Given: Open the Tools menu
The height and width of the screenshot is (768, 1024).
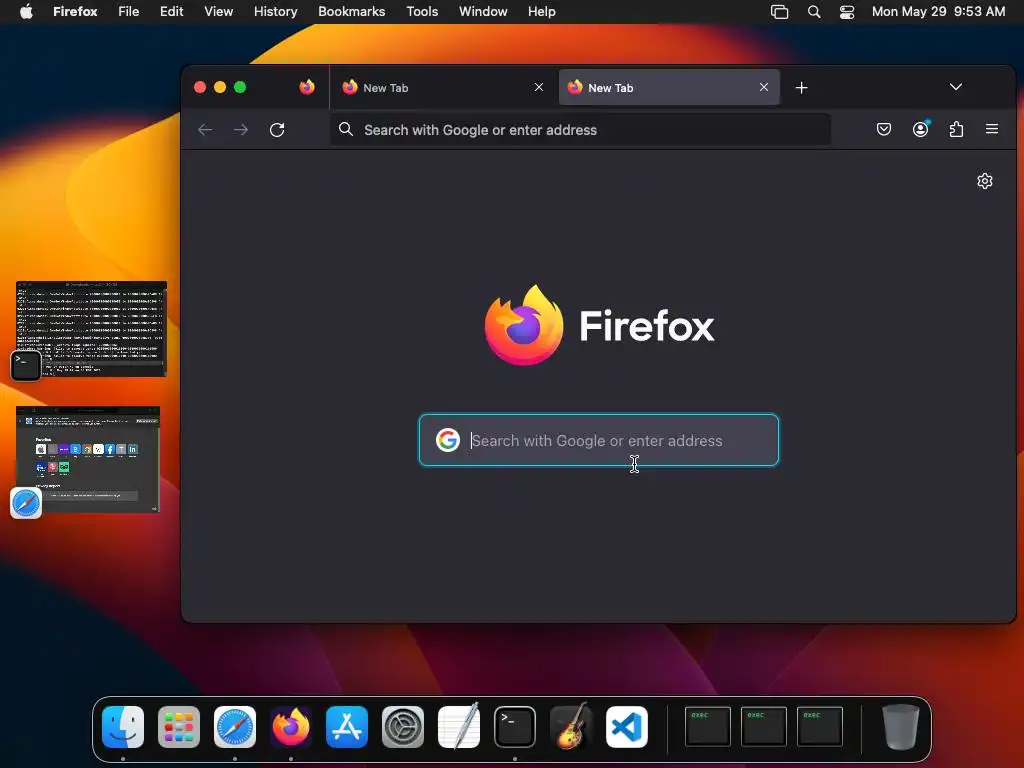Looking at the screenshot, I should coord(422,12).
